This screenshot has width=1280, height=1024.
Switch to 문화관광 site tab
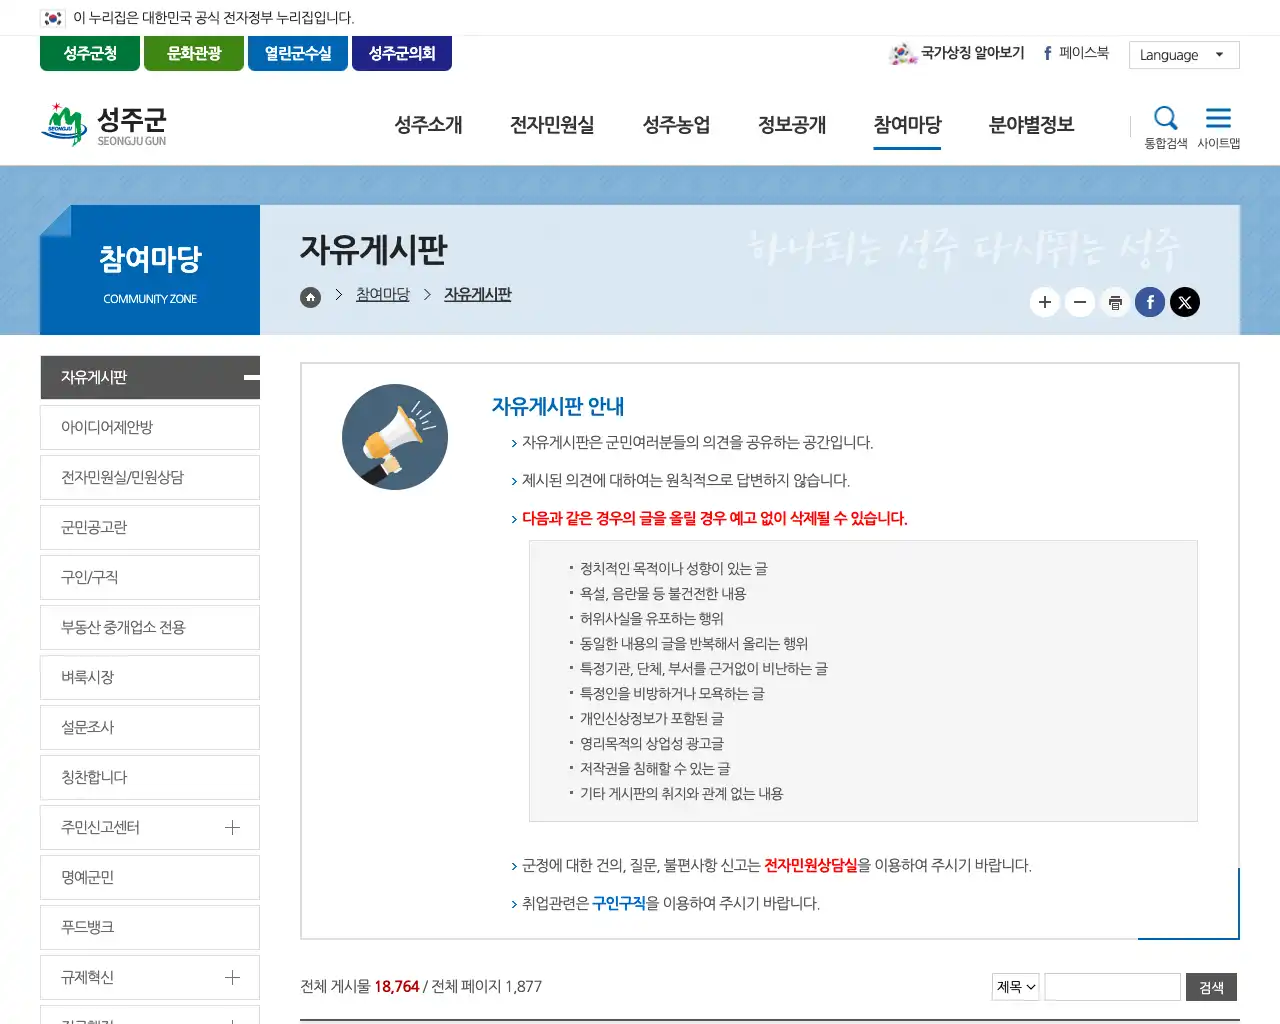194,53
